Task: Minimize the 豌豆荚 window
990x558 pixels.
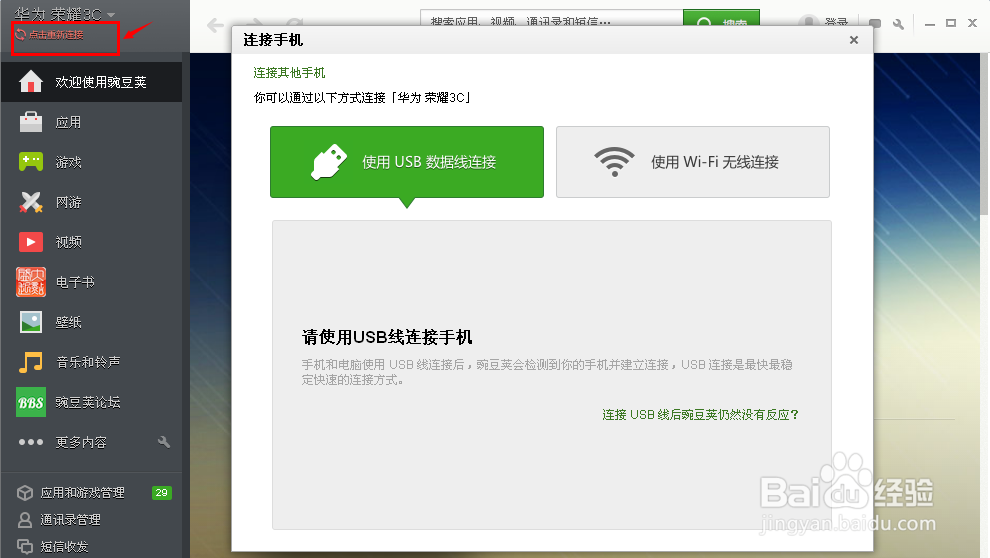Action: coord(929,23)
